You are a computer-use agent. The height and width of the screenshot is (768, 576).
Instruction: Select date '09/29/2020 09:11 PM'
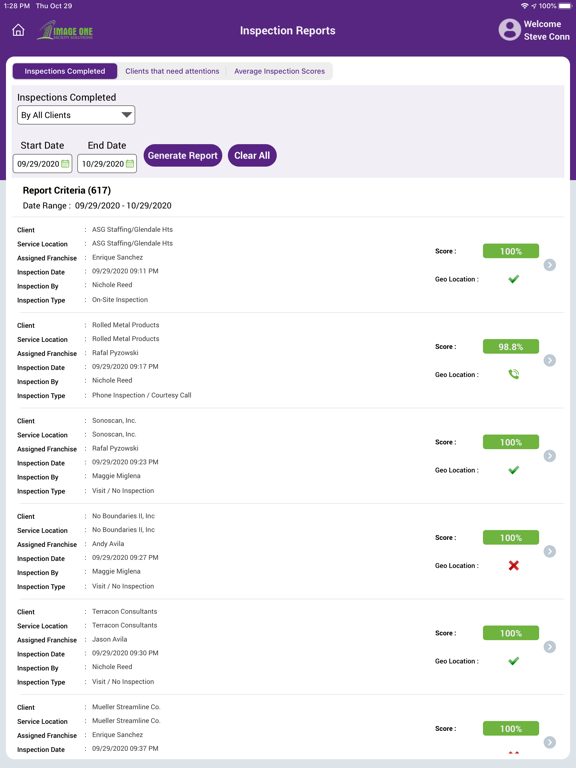click(x=125, y=271)
